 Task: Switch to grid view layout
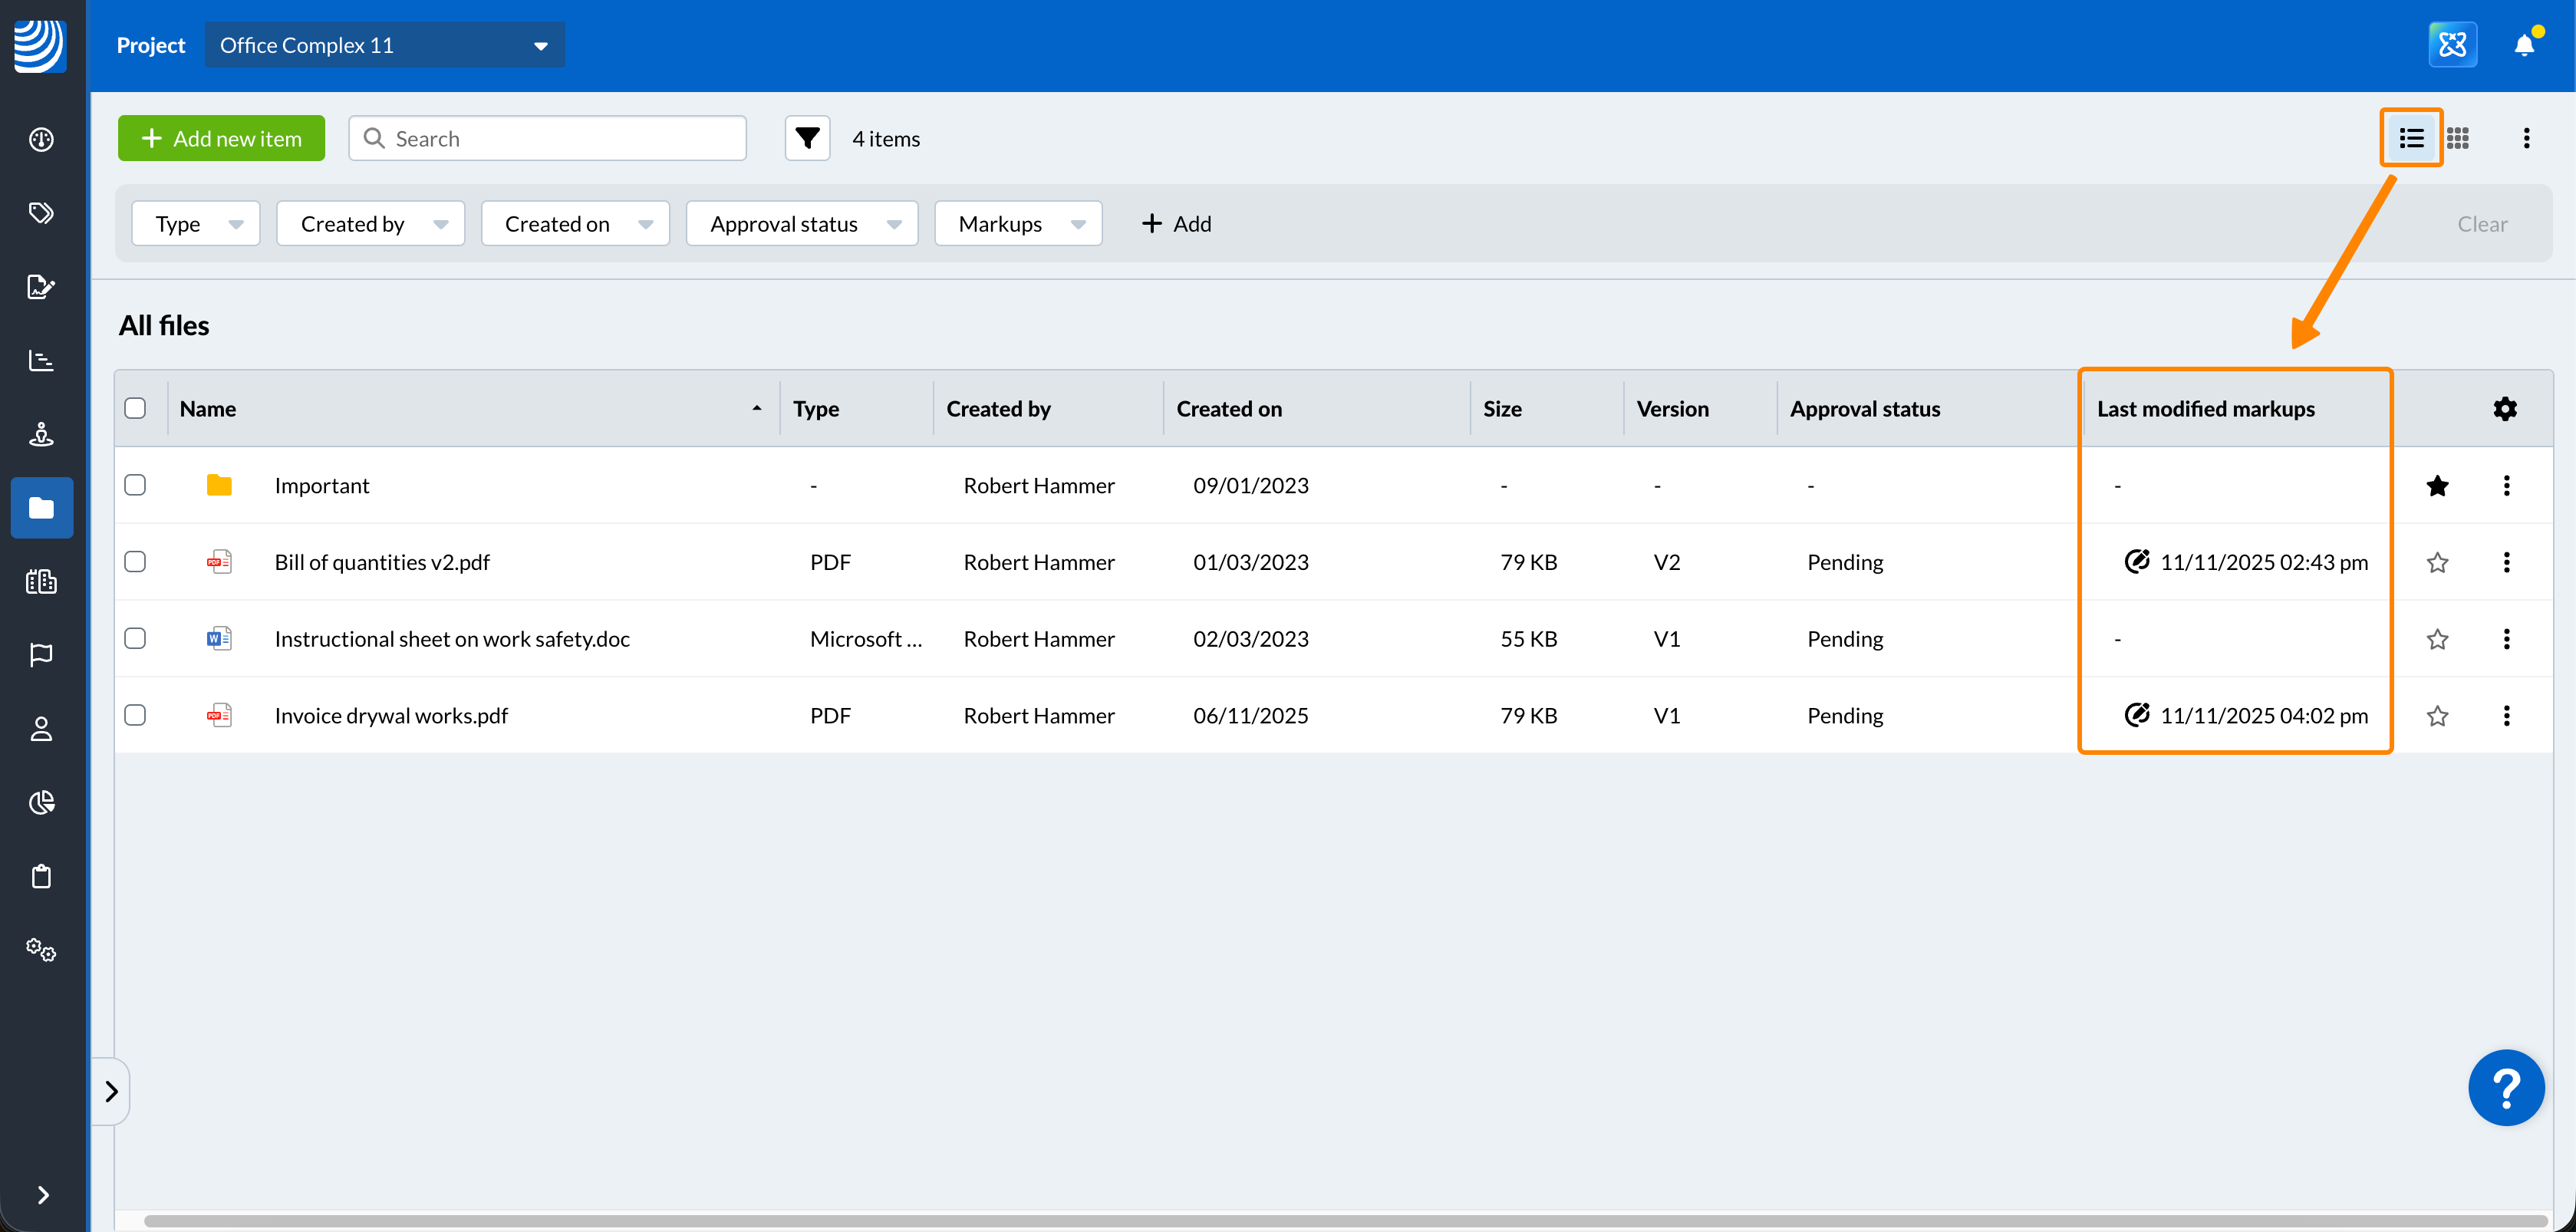pyautogui.click(x=2458, y=138)
